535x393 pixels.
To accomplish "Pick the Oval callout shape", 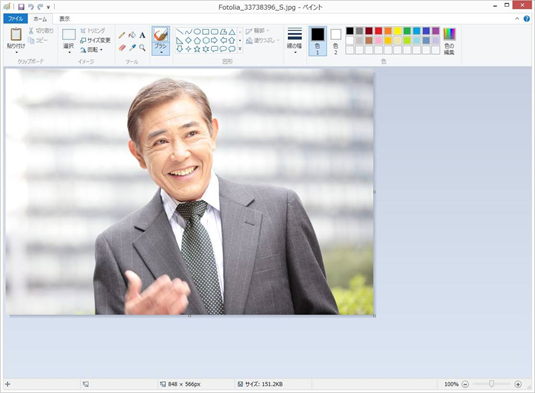I will pyautogui.click(x=223, y=49).
